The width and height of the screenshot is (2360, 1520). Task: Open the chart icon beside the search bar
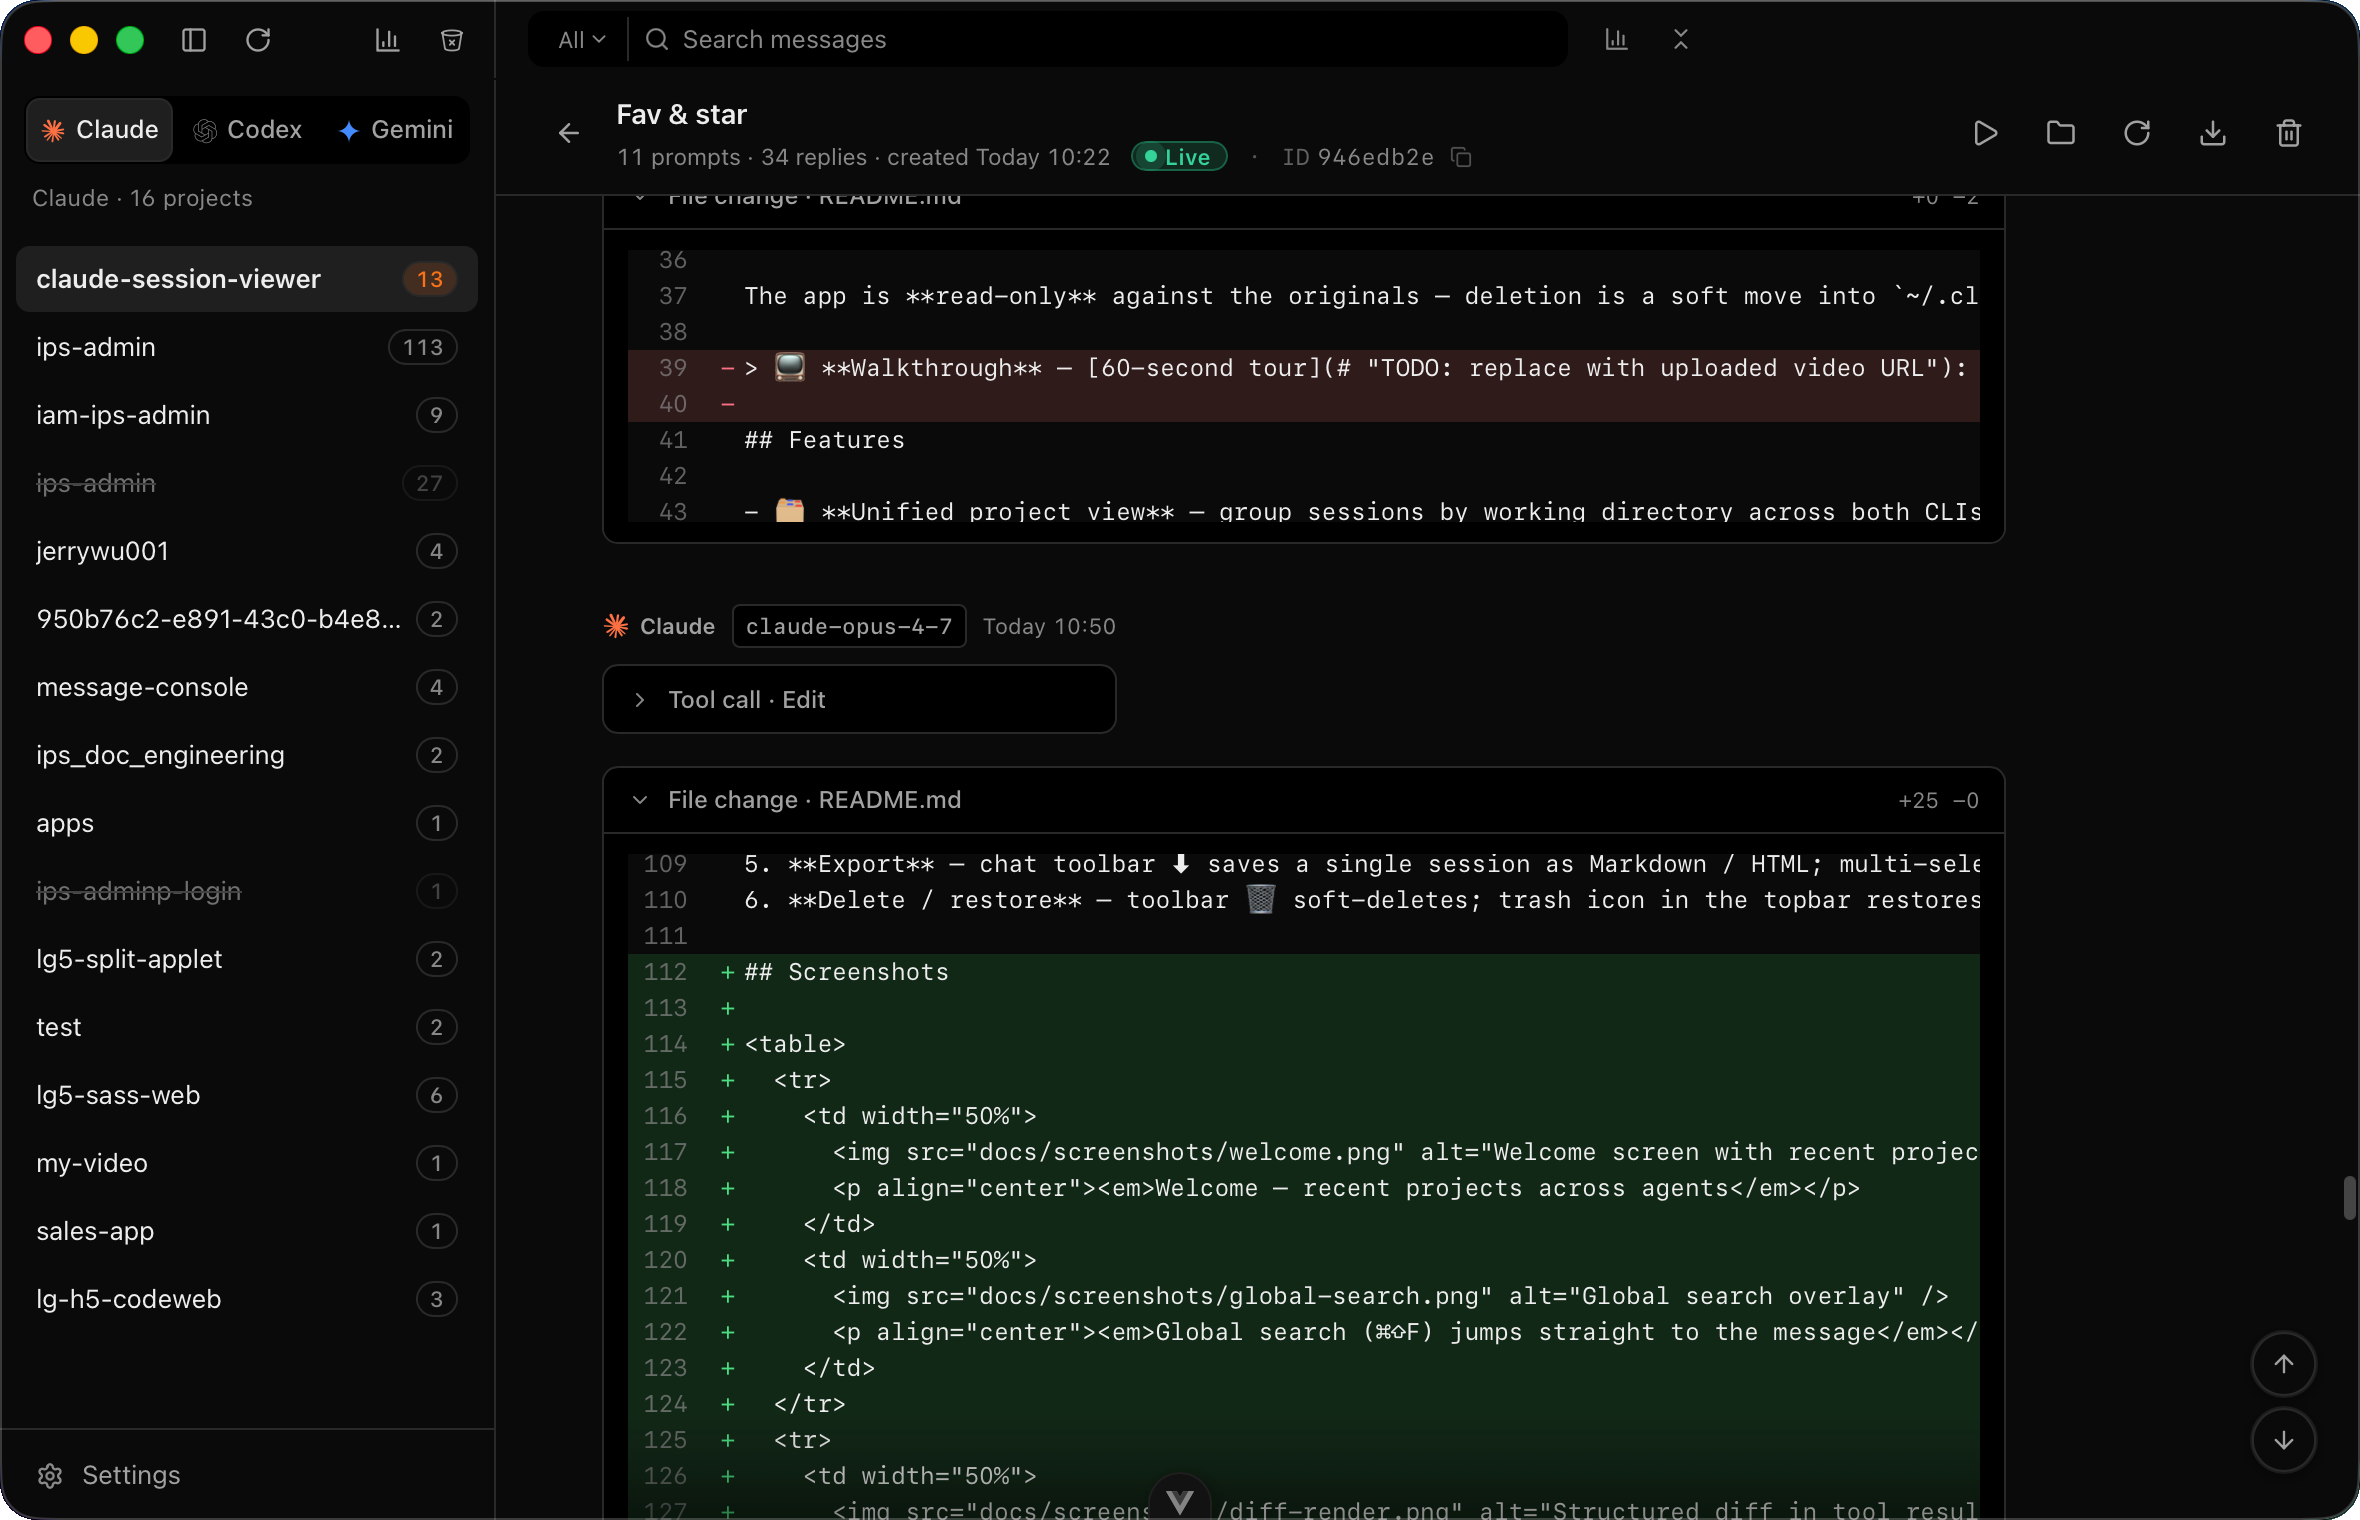point(1616,39)
